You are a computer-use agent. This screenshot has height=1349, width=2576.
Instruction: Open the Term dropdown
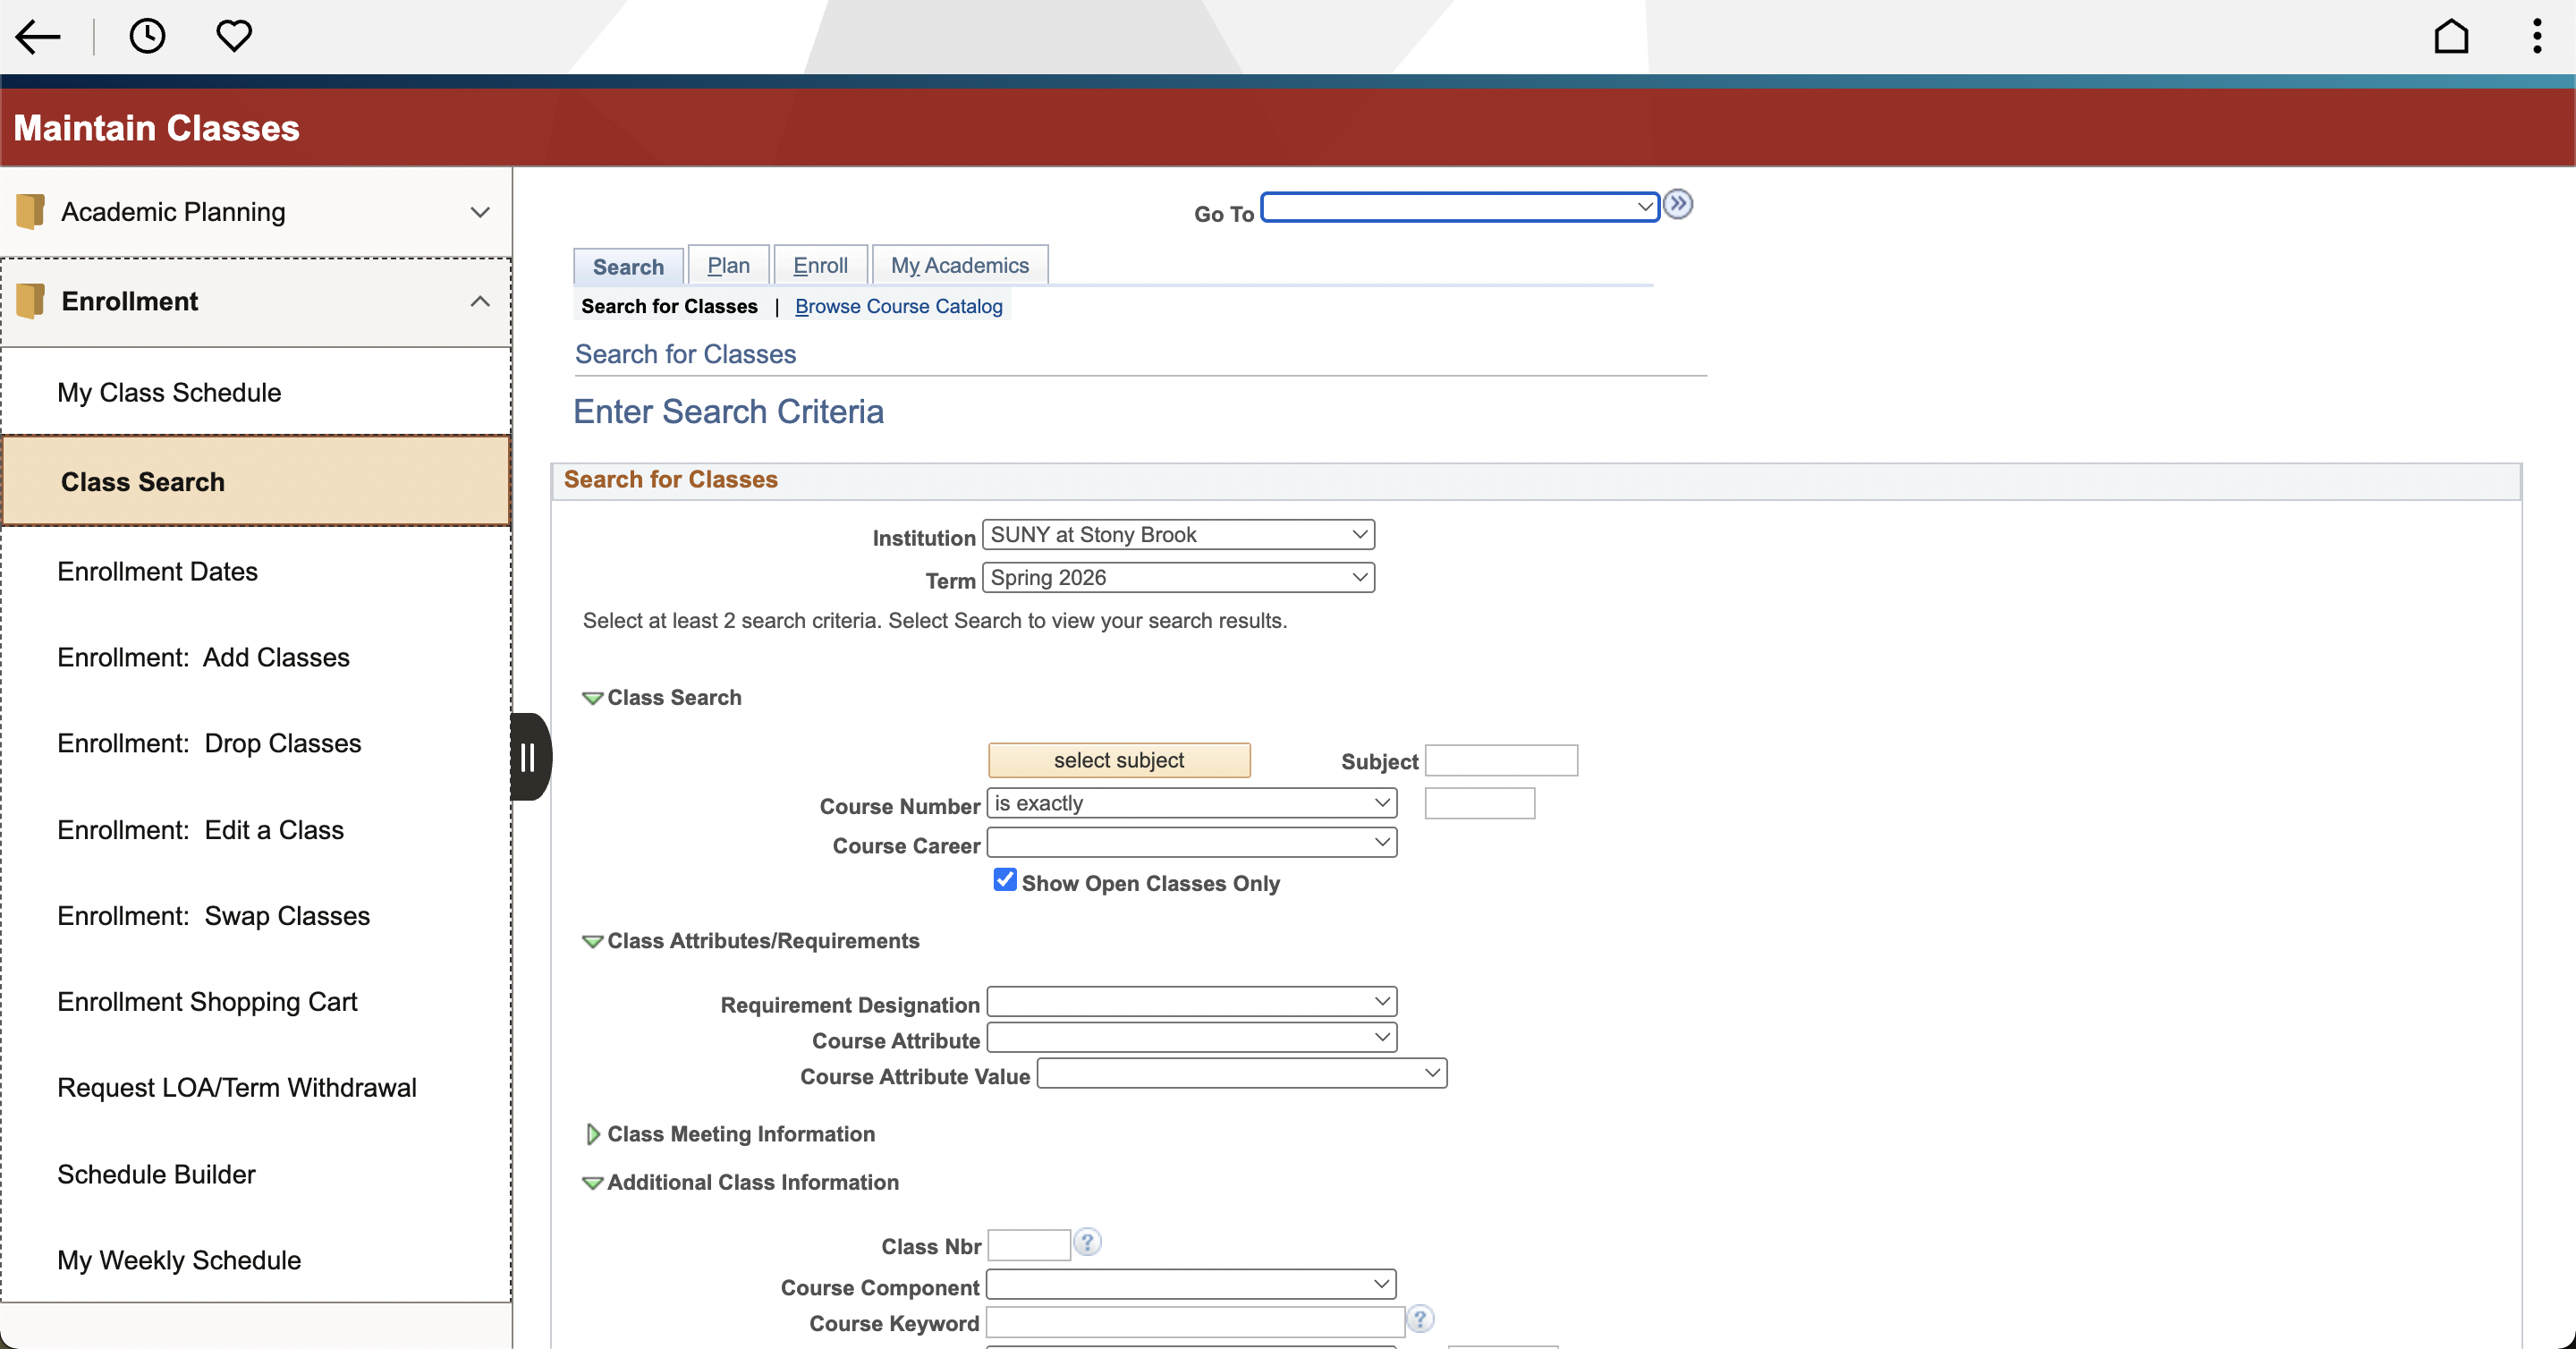tap(1178, 578)
